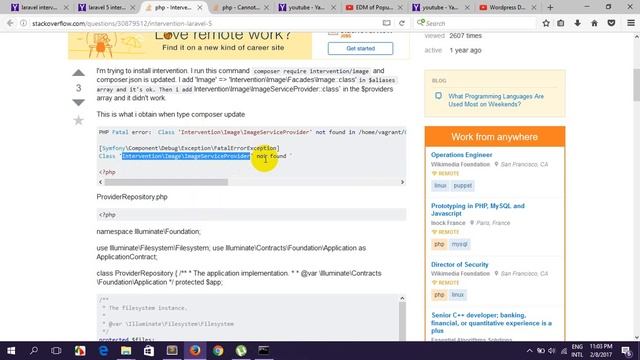This screenshot has width=640, height=360.
Task: Click the mysql tag under Prototyping job
Action: 459,244
